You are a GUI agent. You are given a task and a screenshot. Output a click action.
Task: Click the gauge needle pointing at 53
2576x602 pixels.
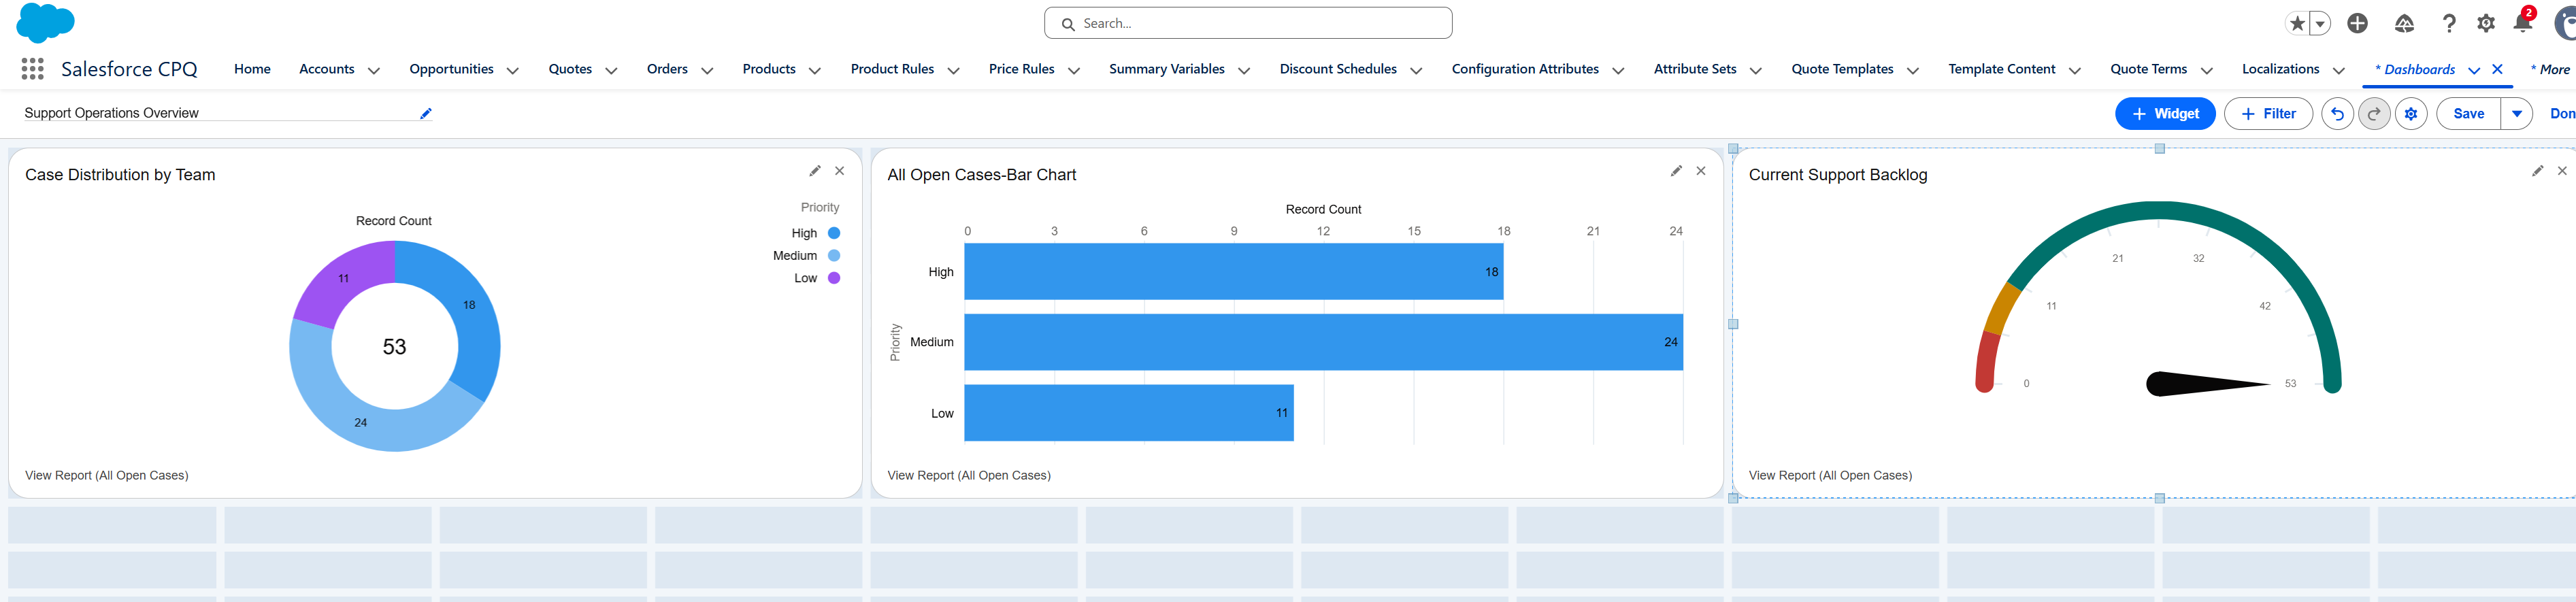(2208, 383)
